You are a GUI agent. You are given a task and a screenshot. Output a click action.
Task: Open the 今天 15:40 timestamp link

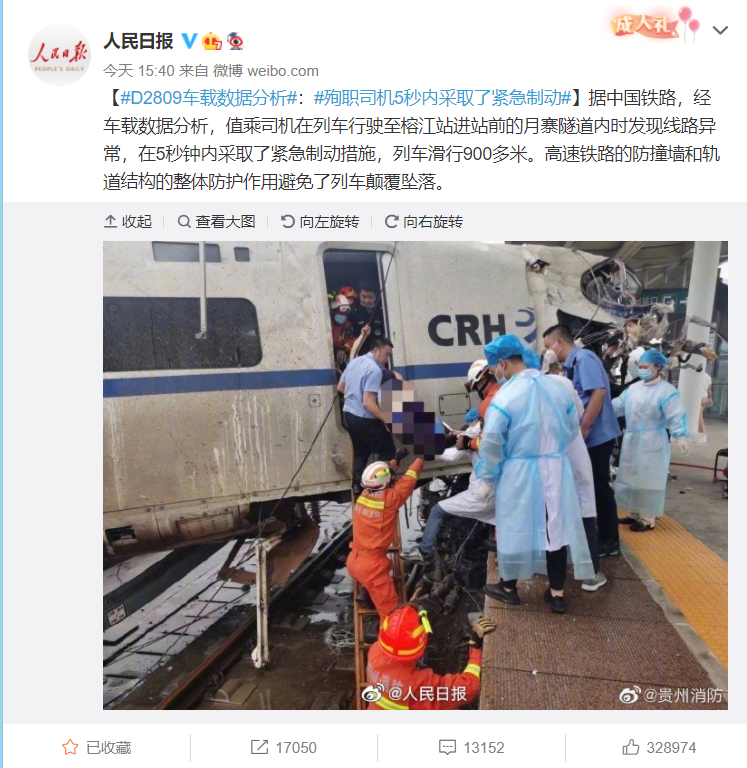point(139,71)
